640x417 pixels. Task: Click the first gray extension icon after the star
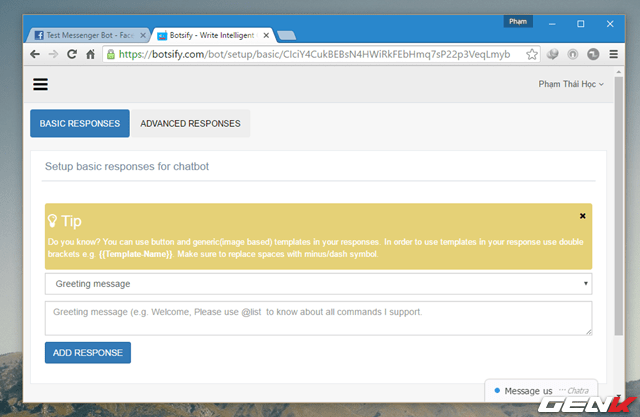[x=553, y=54]
